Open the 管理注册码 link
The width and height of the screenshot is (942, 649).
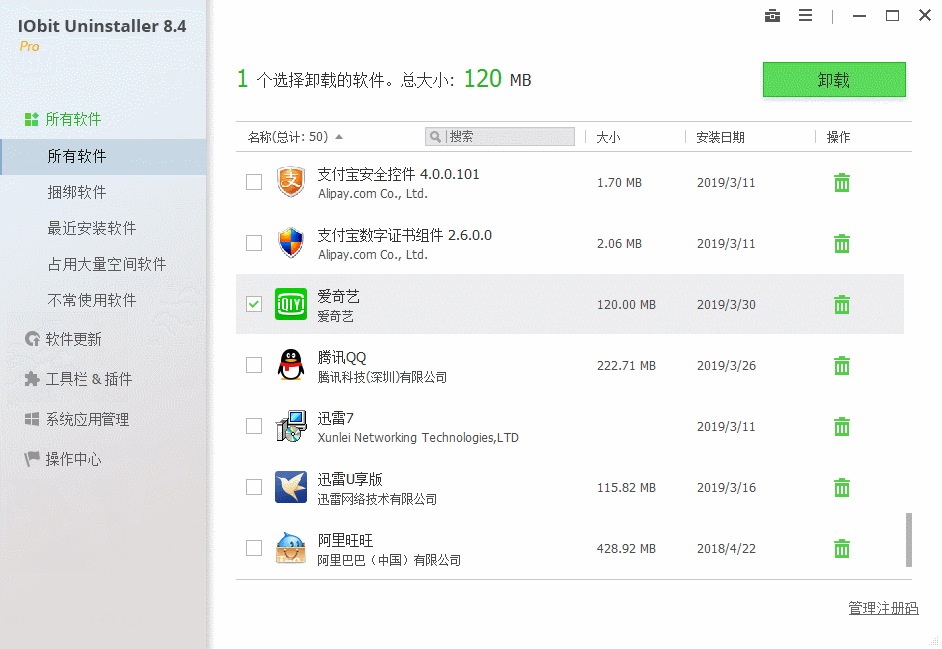click(883, 608)
